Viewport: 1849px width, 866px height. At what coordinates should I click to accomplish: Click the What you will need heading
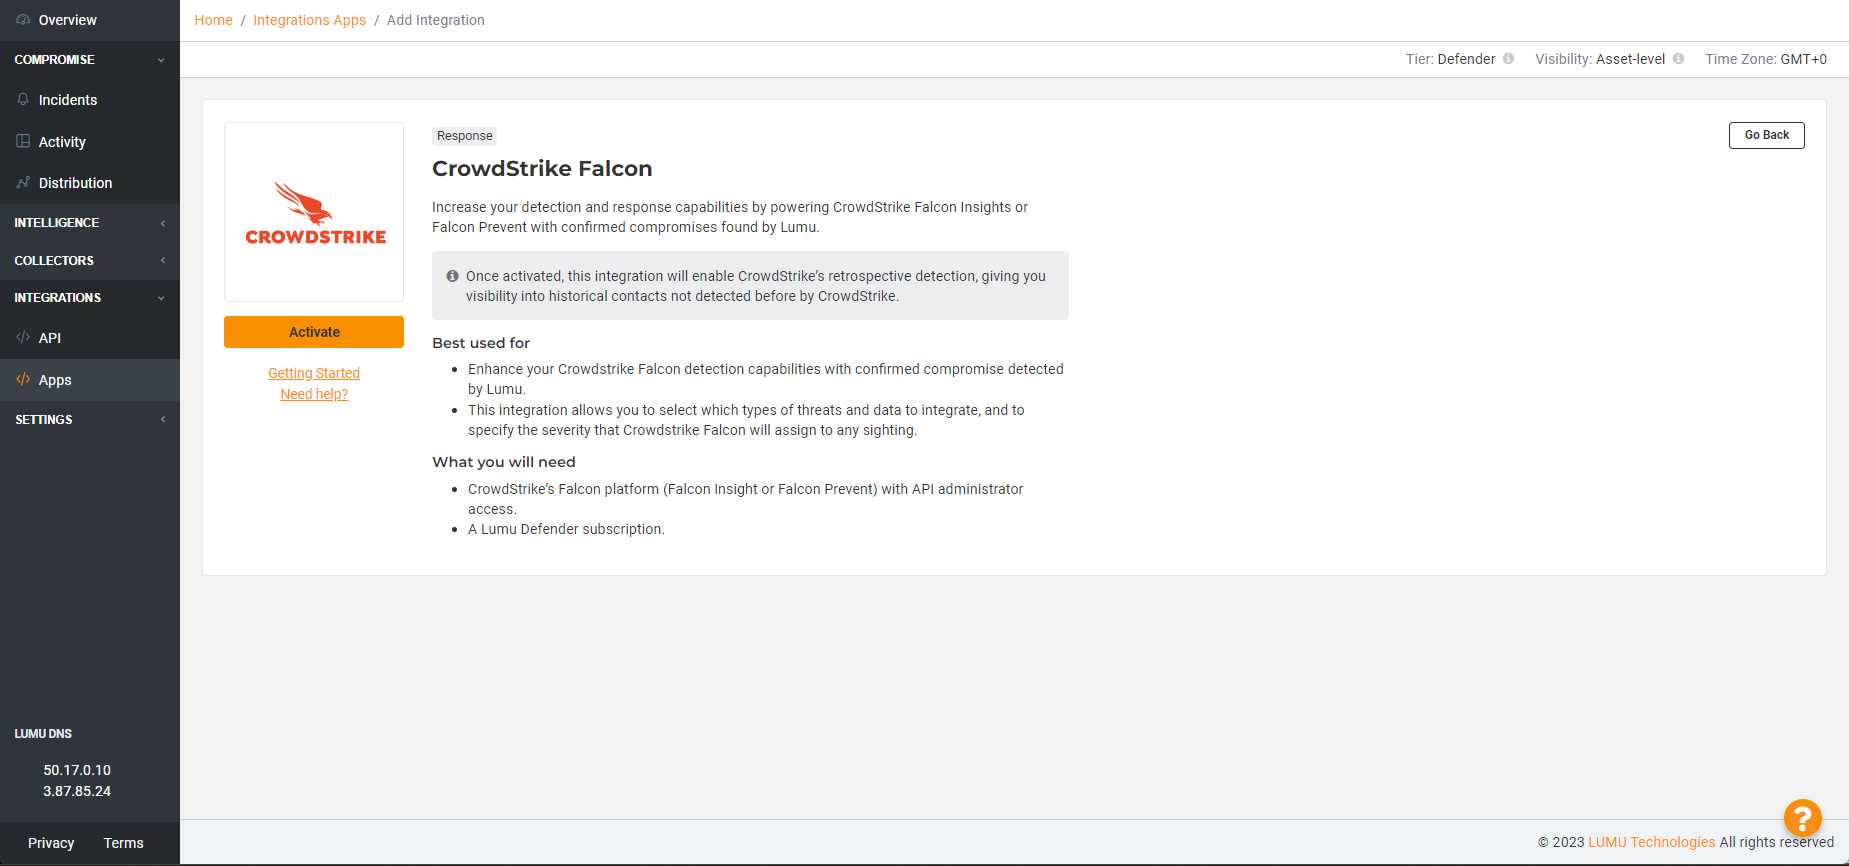pyautogui.click(x=504, y=462)
